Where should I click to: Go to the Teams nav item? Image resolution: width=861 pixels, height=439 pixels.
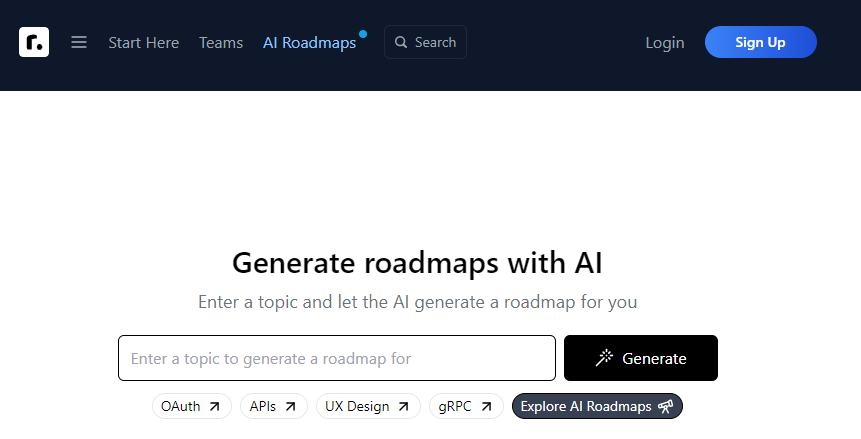[221, 42]
